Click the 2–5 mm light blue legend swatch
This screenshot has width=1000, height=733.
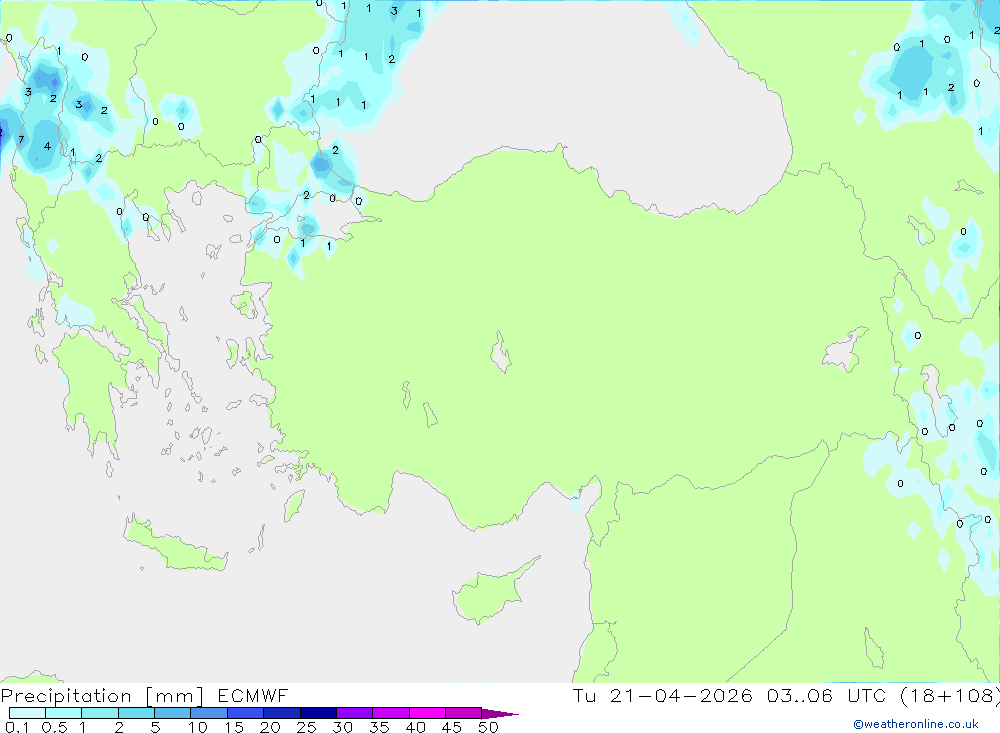pos(136,713)
